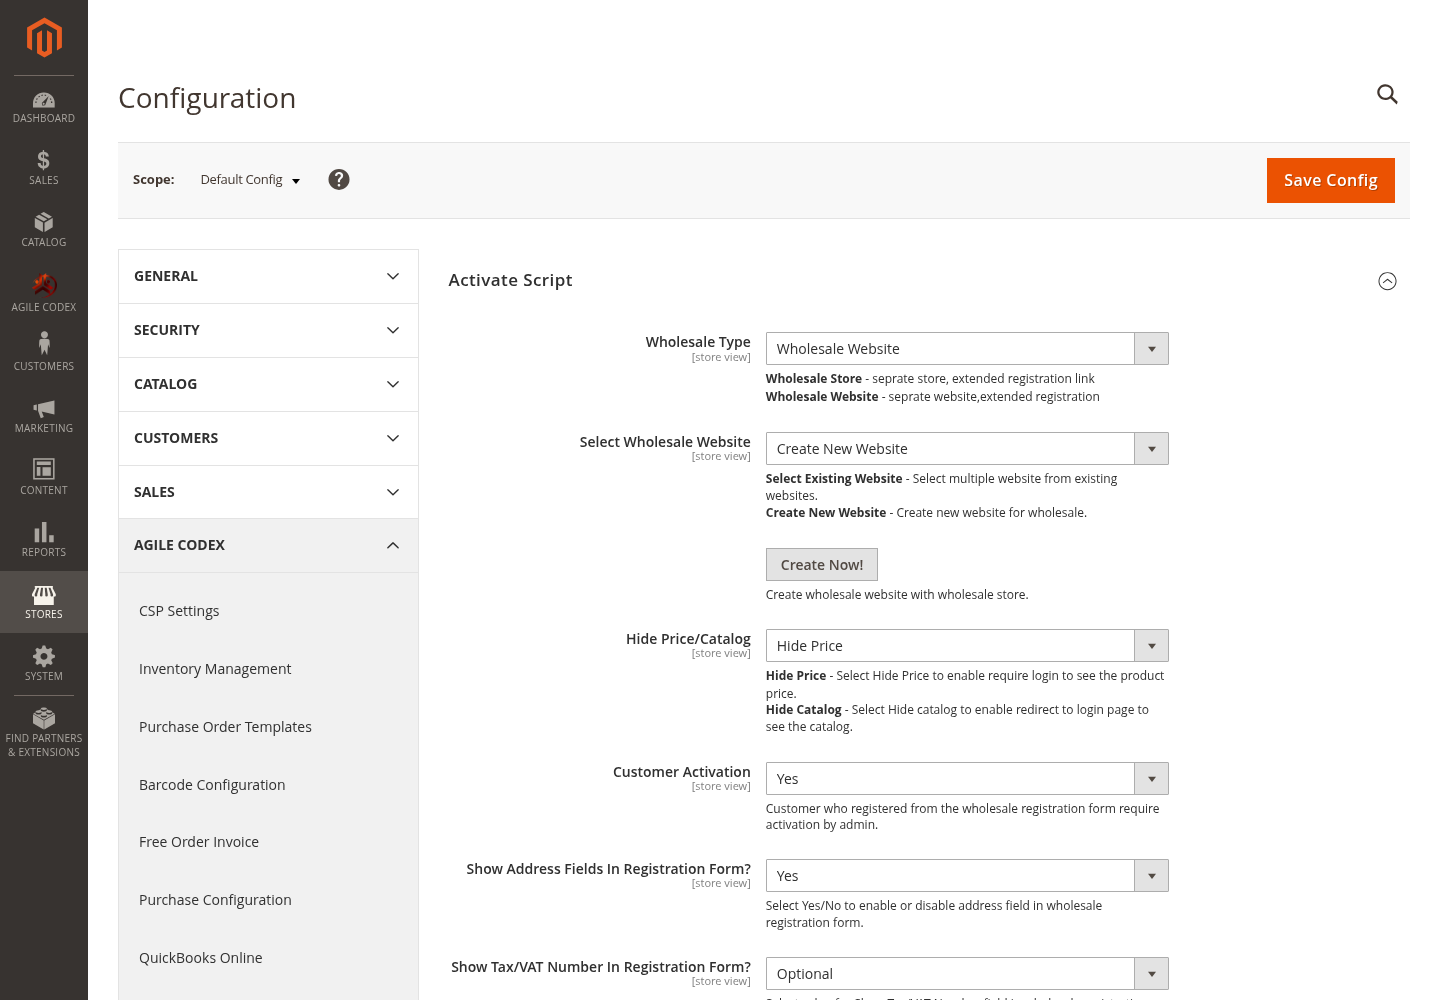Open the Wholesale Type dropdown

coord(967,349)
